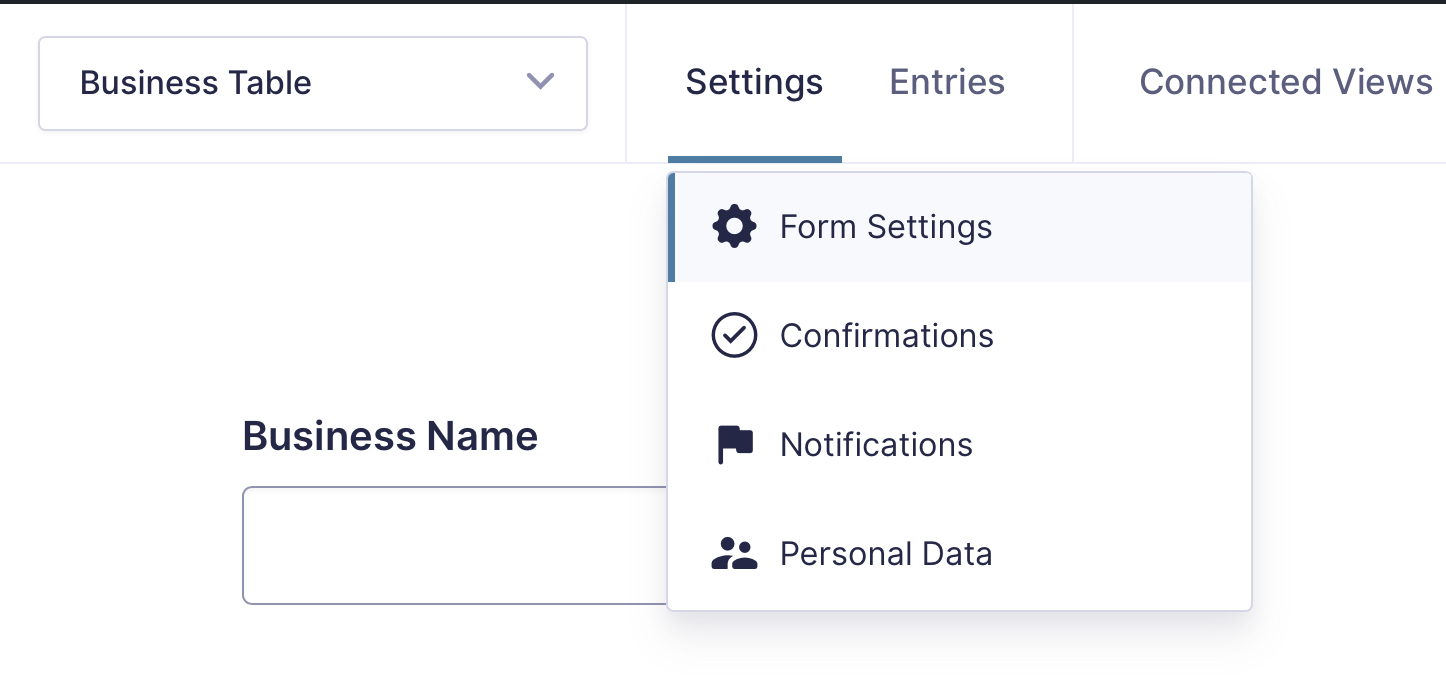Click the checkmark circle icon for Confirmations
Viewport: 1446px width, 696px height.
(x=734, y=336)
